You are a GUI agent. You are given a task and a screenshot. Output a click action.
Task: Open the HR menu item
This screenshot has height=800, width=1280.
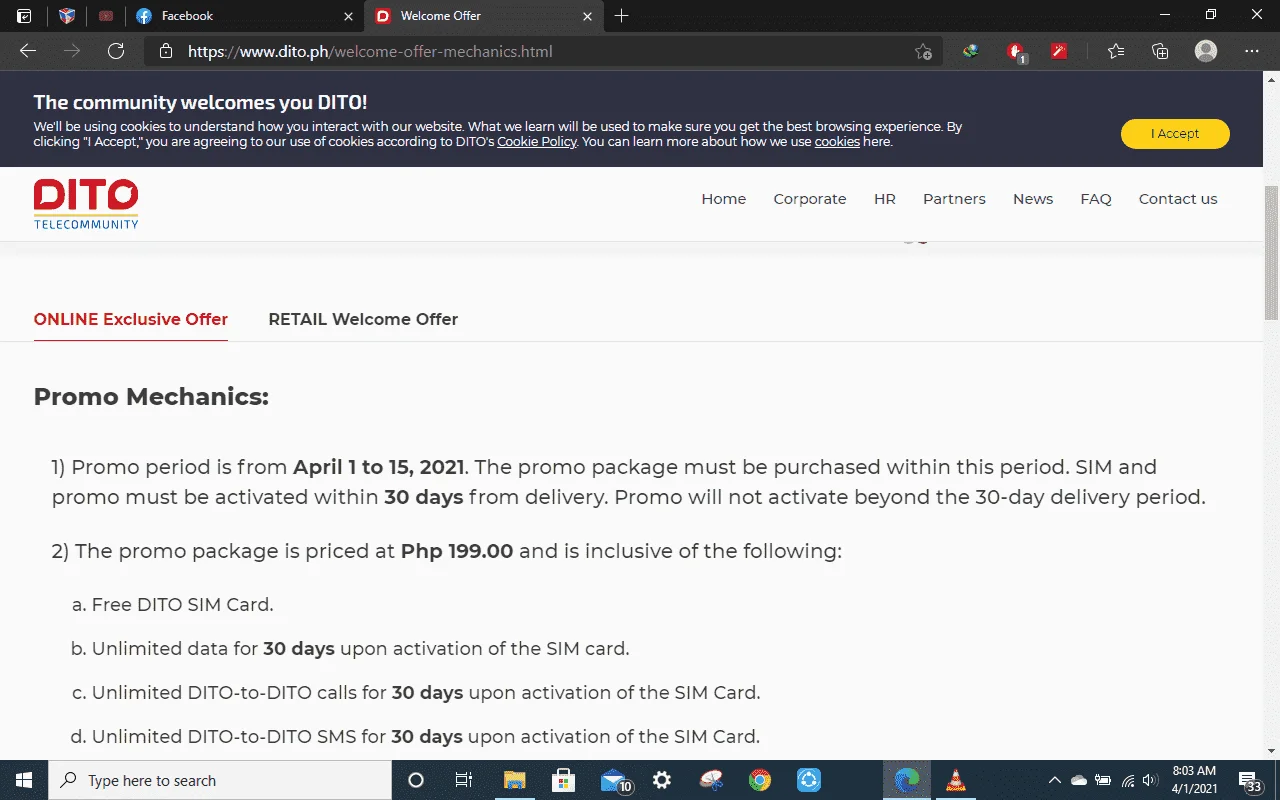point(885,199)
